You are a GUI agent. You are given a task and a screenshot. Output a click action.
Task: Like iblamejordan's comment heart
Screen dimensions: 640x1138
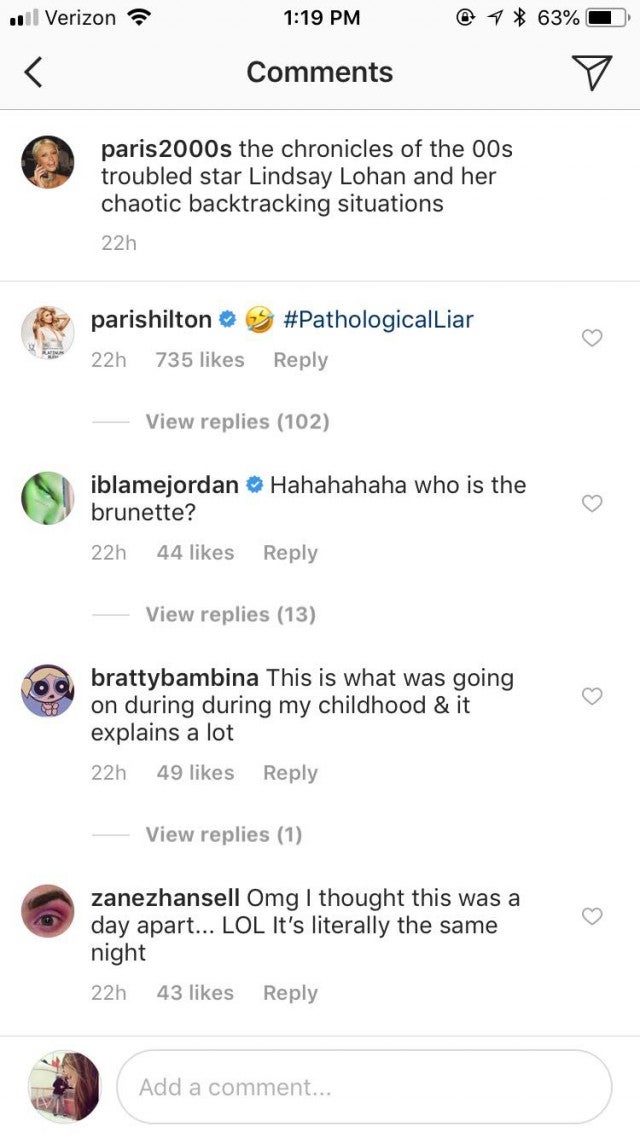tap(592, 503)
